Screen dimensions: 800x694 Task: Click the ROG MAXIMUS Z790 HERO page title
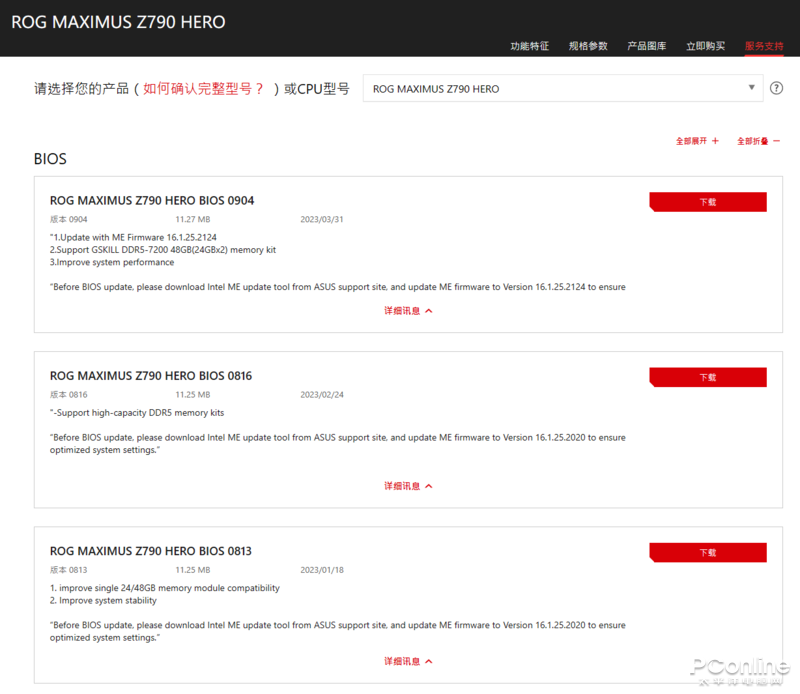pyautogui.click(x=118, y=22)
